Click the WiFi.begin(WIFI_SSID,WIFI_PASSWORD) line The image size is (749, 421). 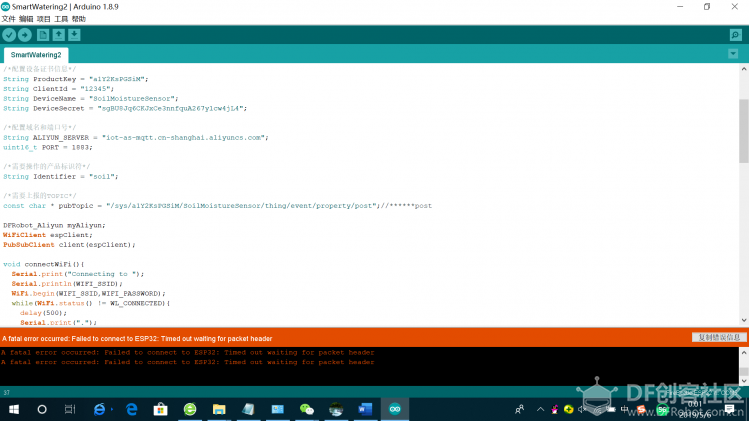pos(89,293)
